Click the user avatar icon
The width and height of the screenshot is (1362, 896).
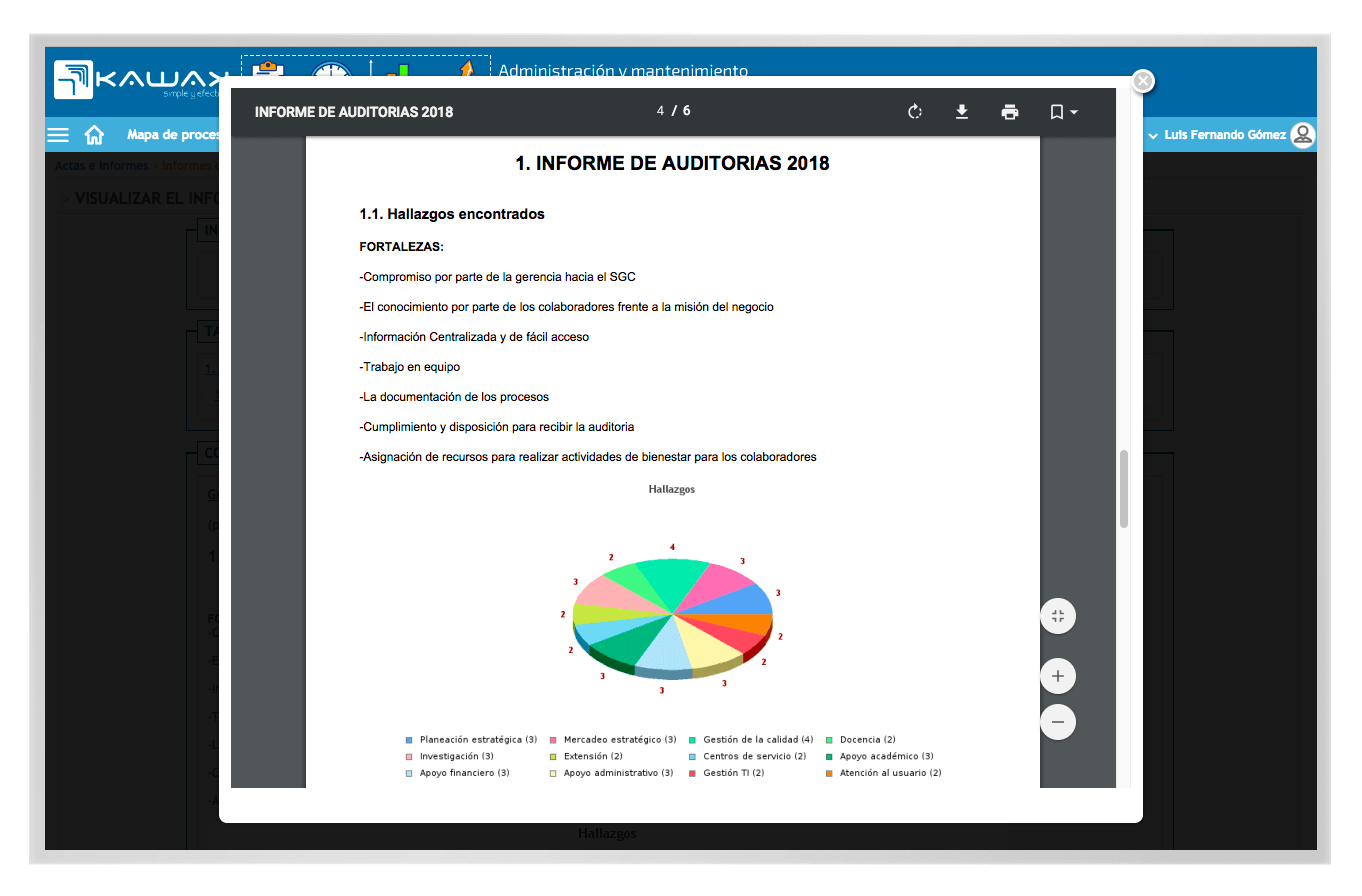point(1302,135)
